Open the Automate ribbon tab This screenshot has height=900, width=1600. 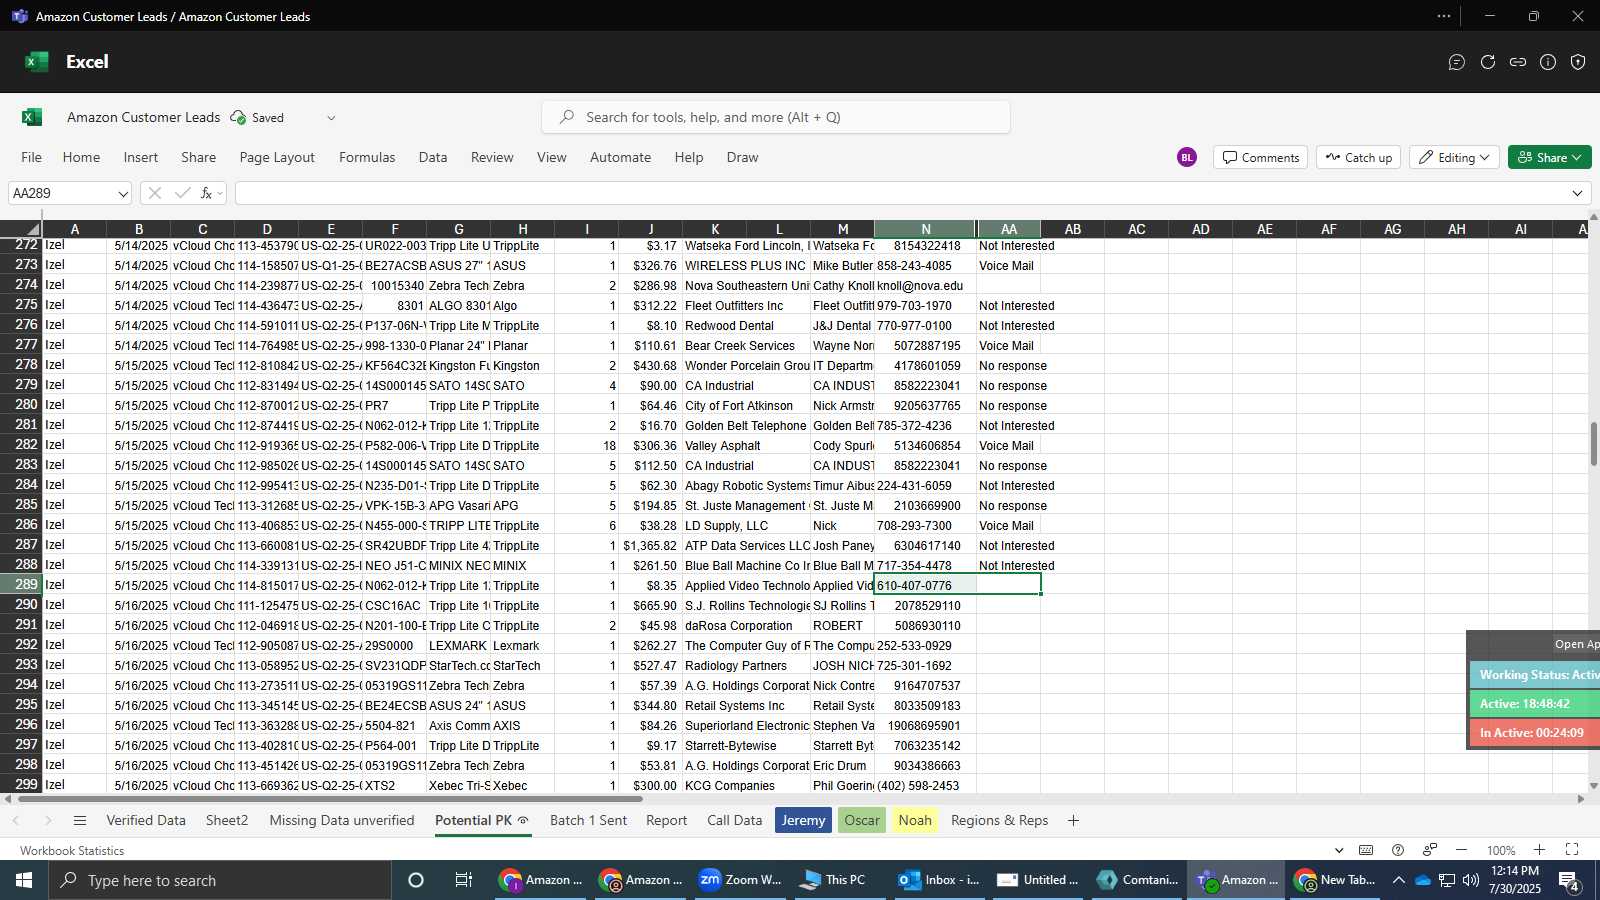tap(620, 157)
